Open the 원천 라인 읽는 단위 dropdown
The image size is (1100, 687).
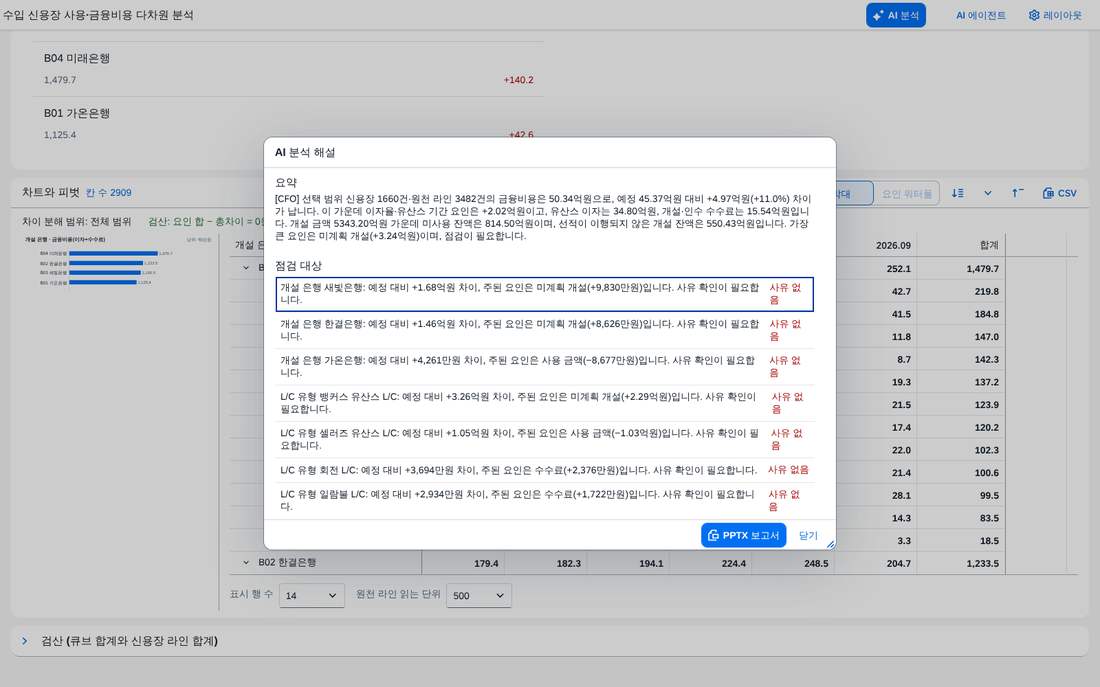pos(478,595)
